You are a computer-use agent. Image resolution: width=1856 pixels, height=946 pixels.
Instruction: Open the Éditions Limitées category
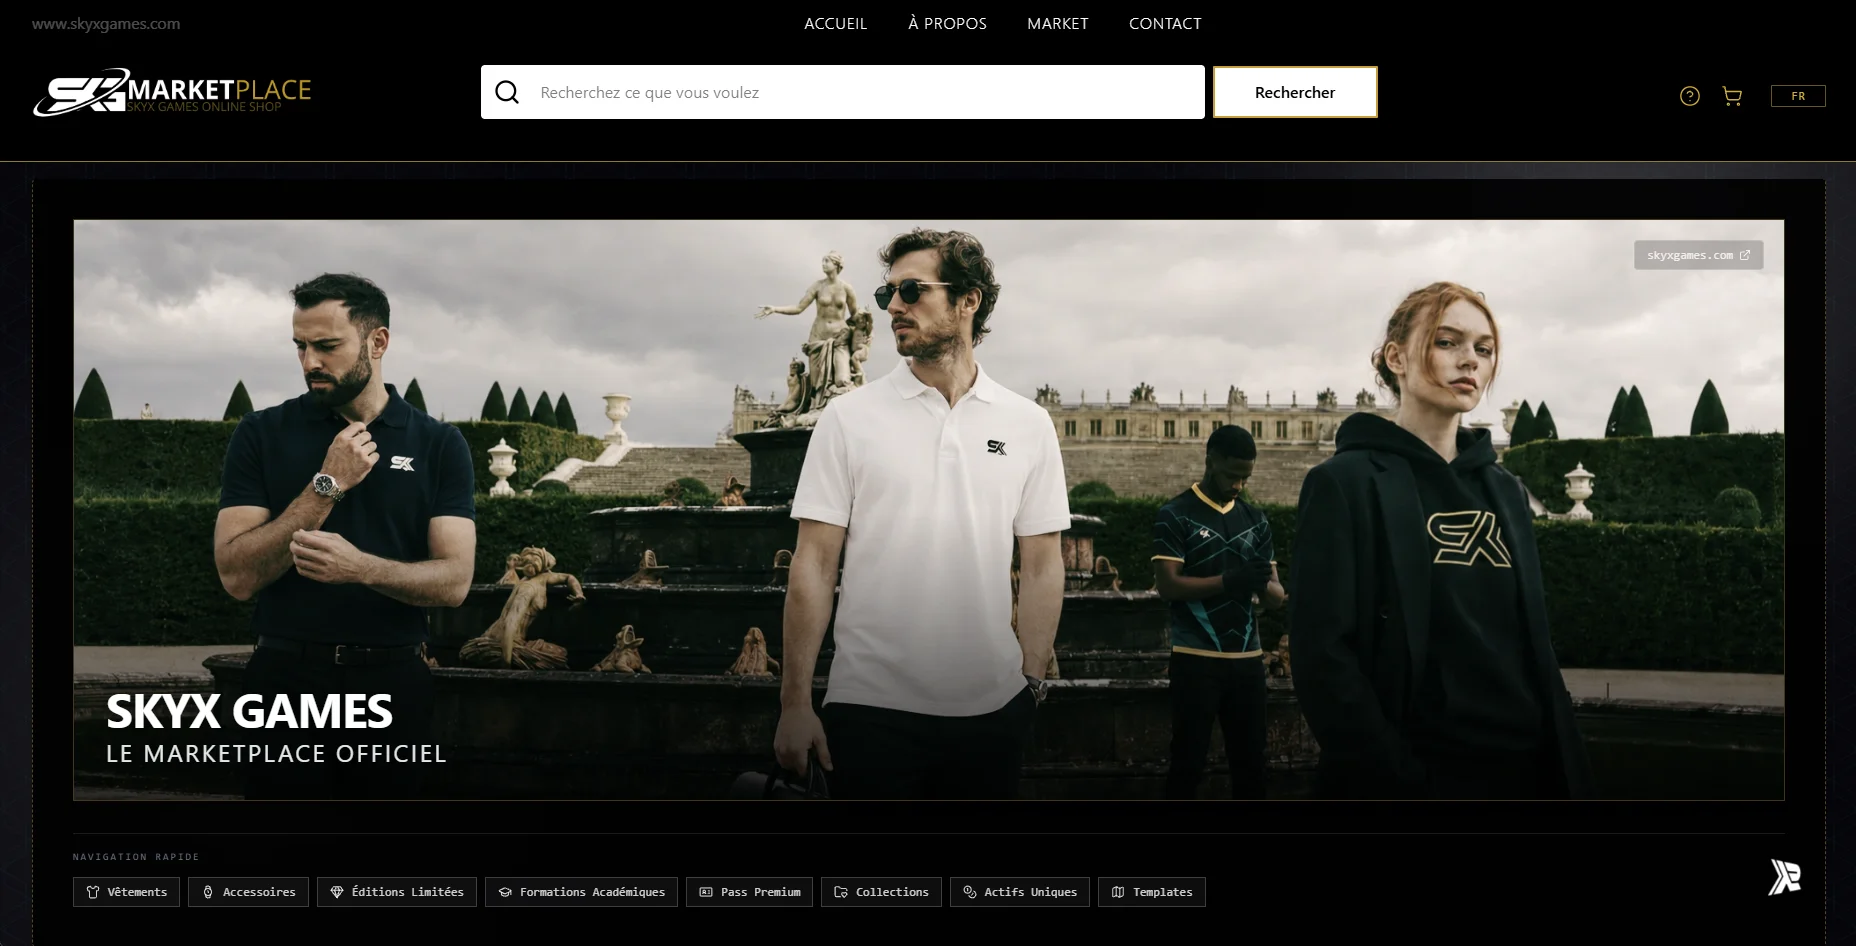pyautogui.click(x=397, y=892)
